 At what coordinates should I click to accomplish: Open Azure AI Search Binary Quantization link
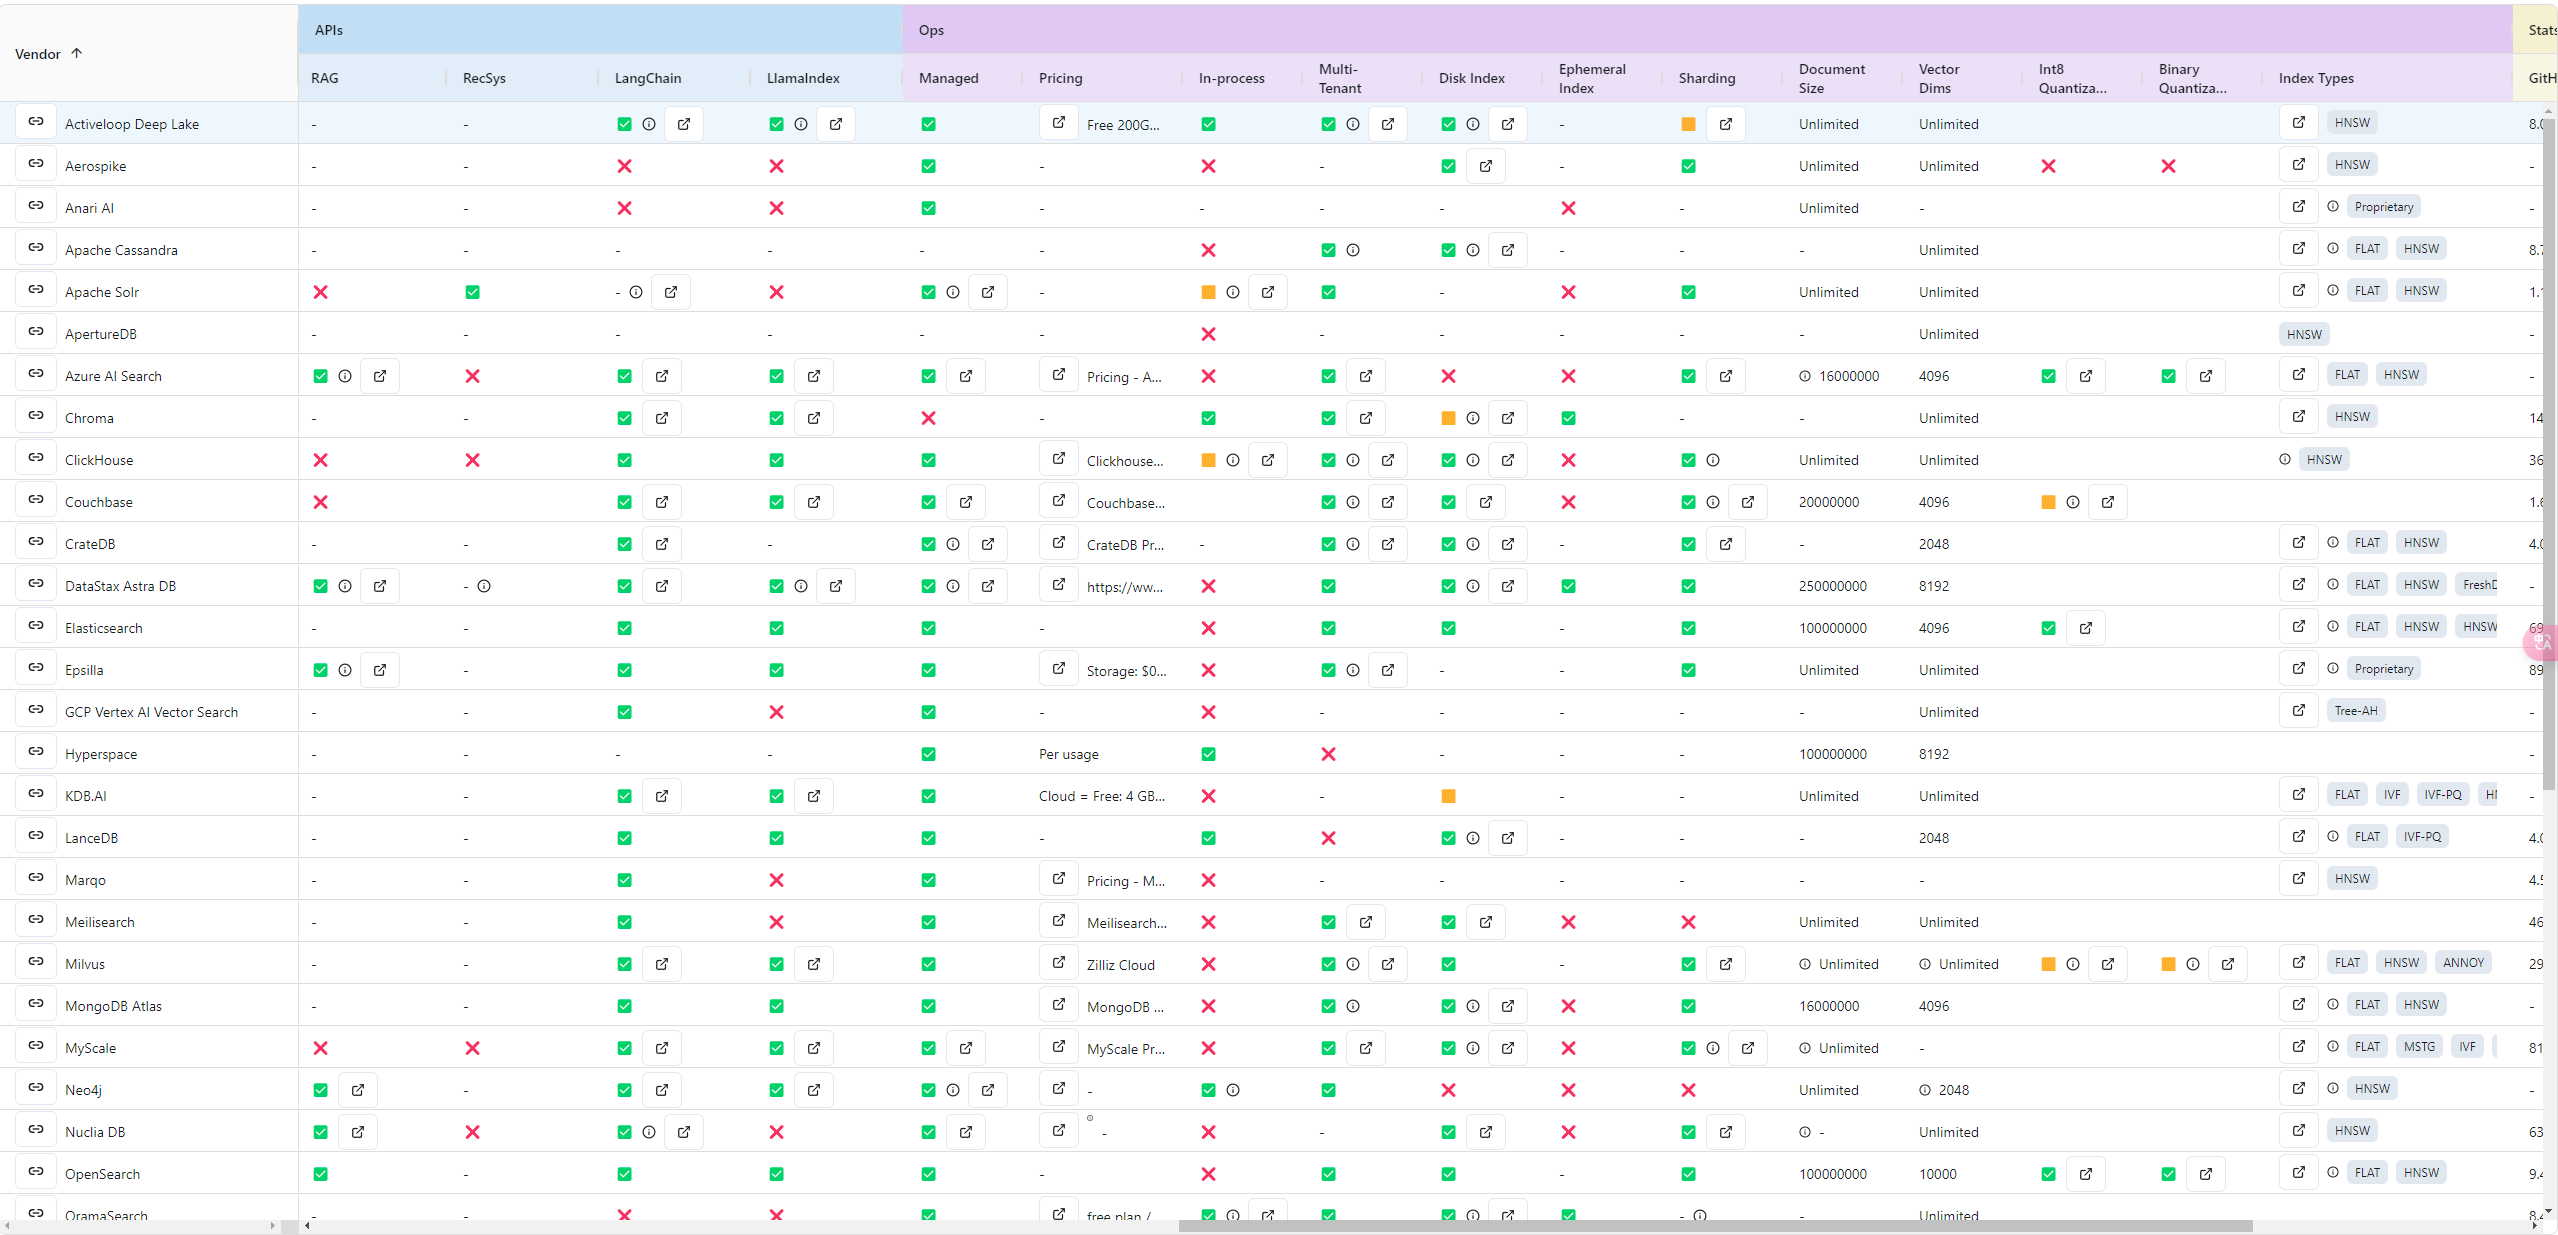[2206, 376]
